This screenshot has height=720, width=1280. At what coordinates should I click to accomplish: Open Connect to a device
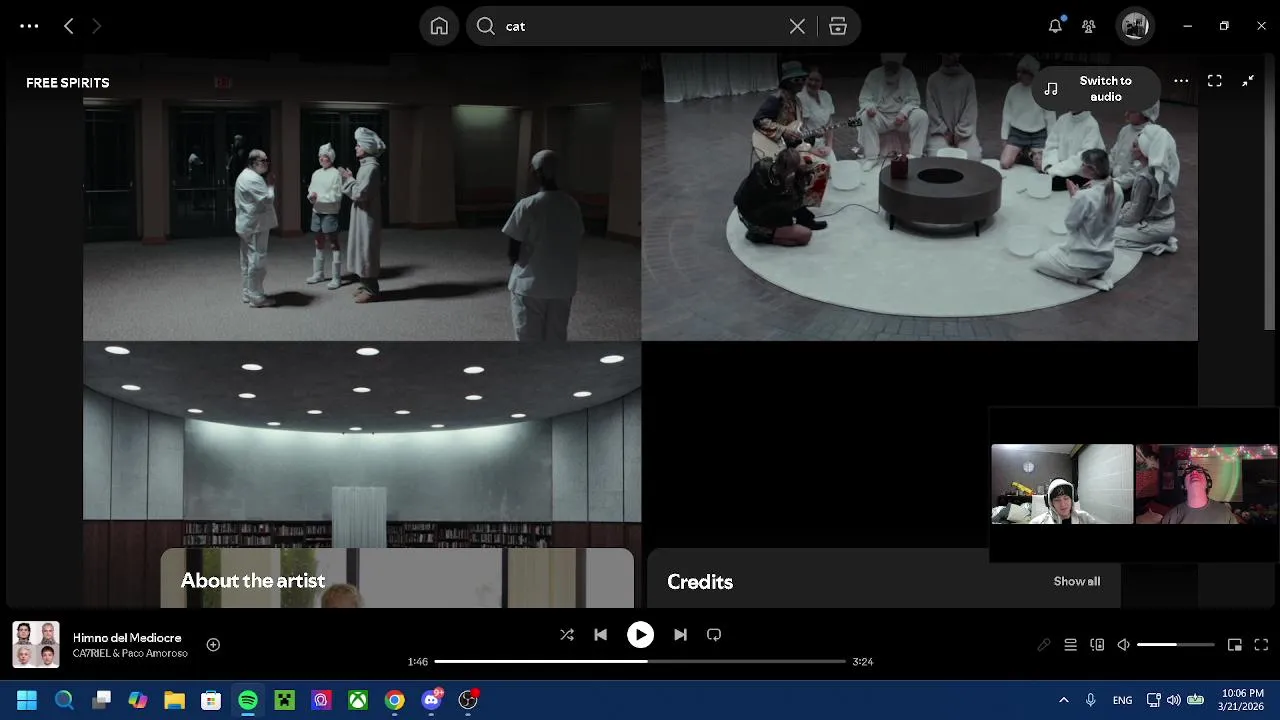(1097, 645)
